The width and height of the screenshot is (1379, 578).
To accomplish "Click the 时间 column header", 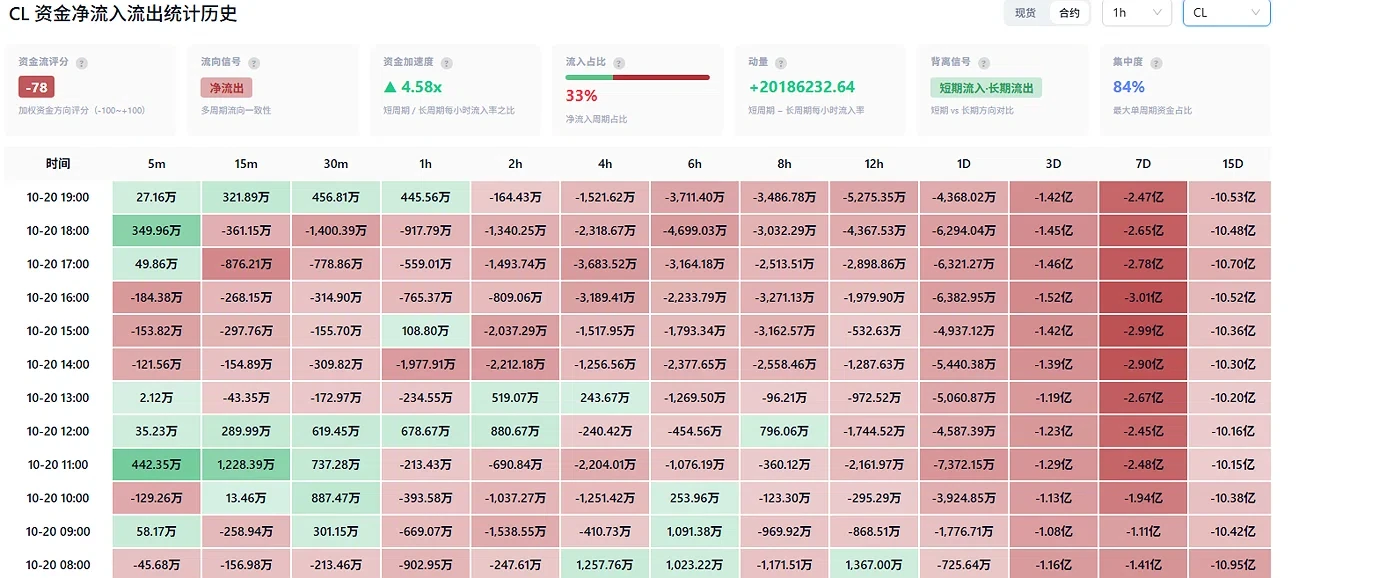I will coord(58,164).
